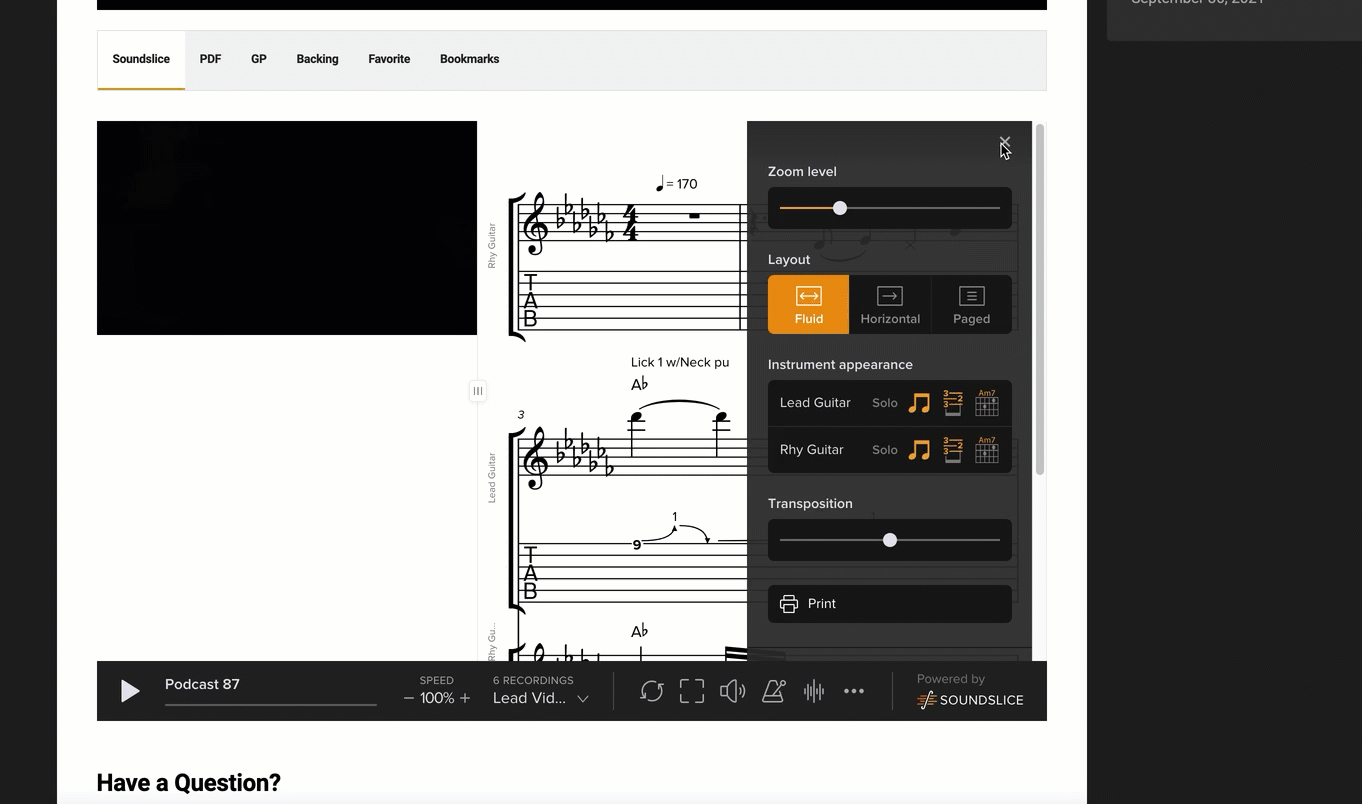Switch layout to Paged mode
1362x804 pixels.
point(970,304)
